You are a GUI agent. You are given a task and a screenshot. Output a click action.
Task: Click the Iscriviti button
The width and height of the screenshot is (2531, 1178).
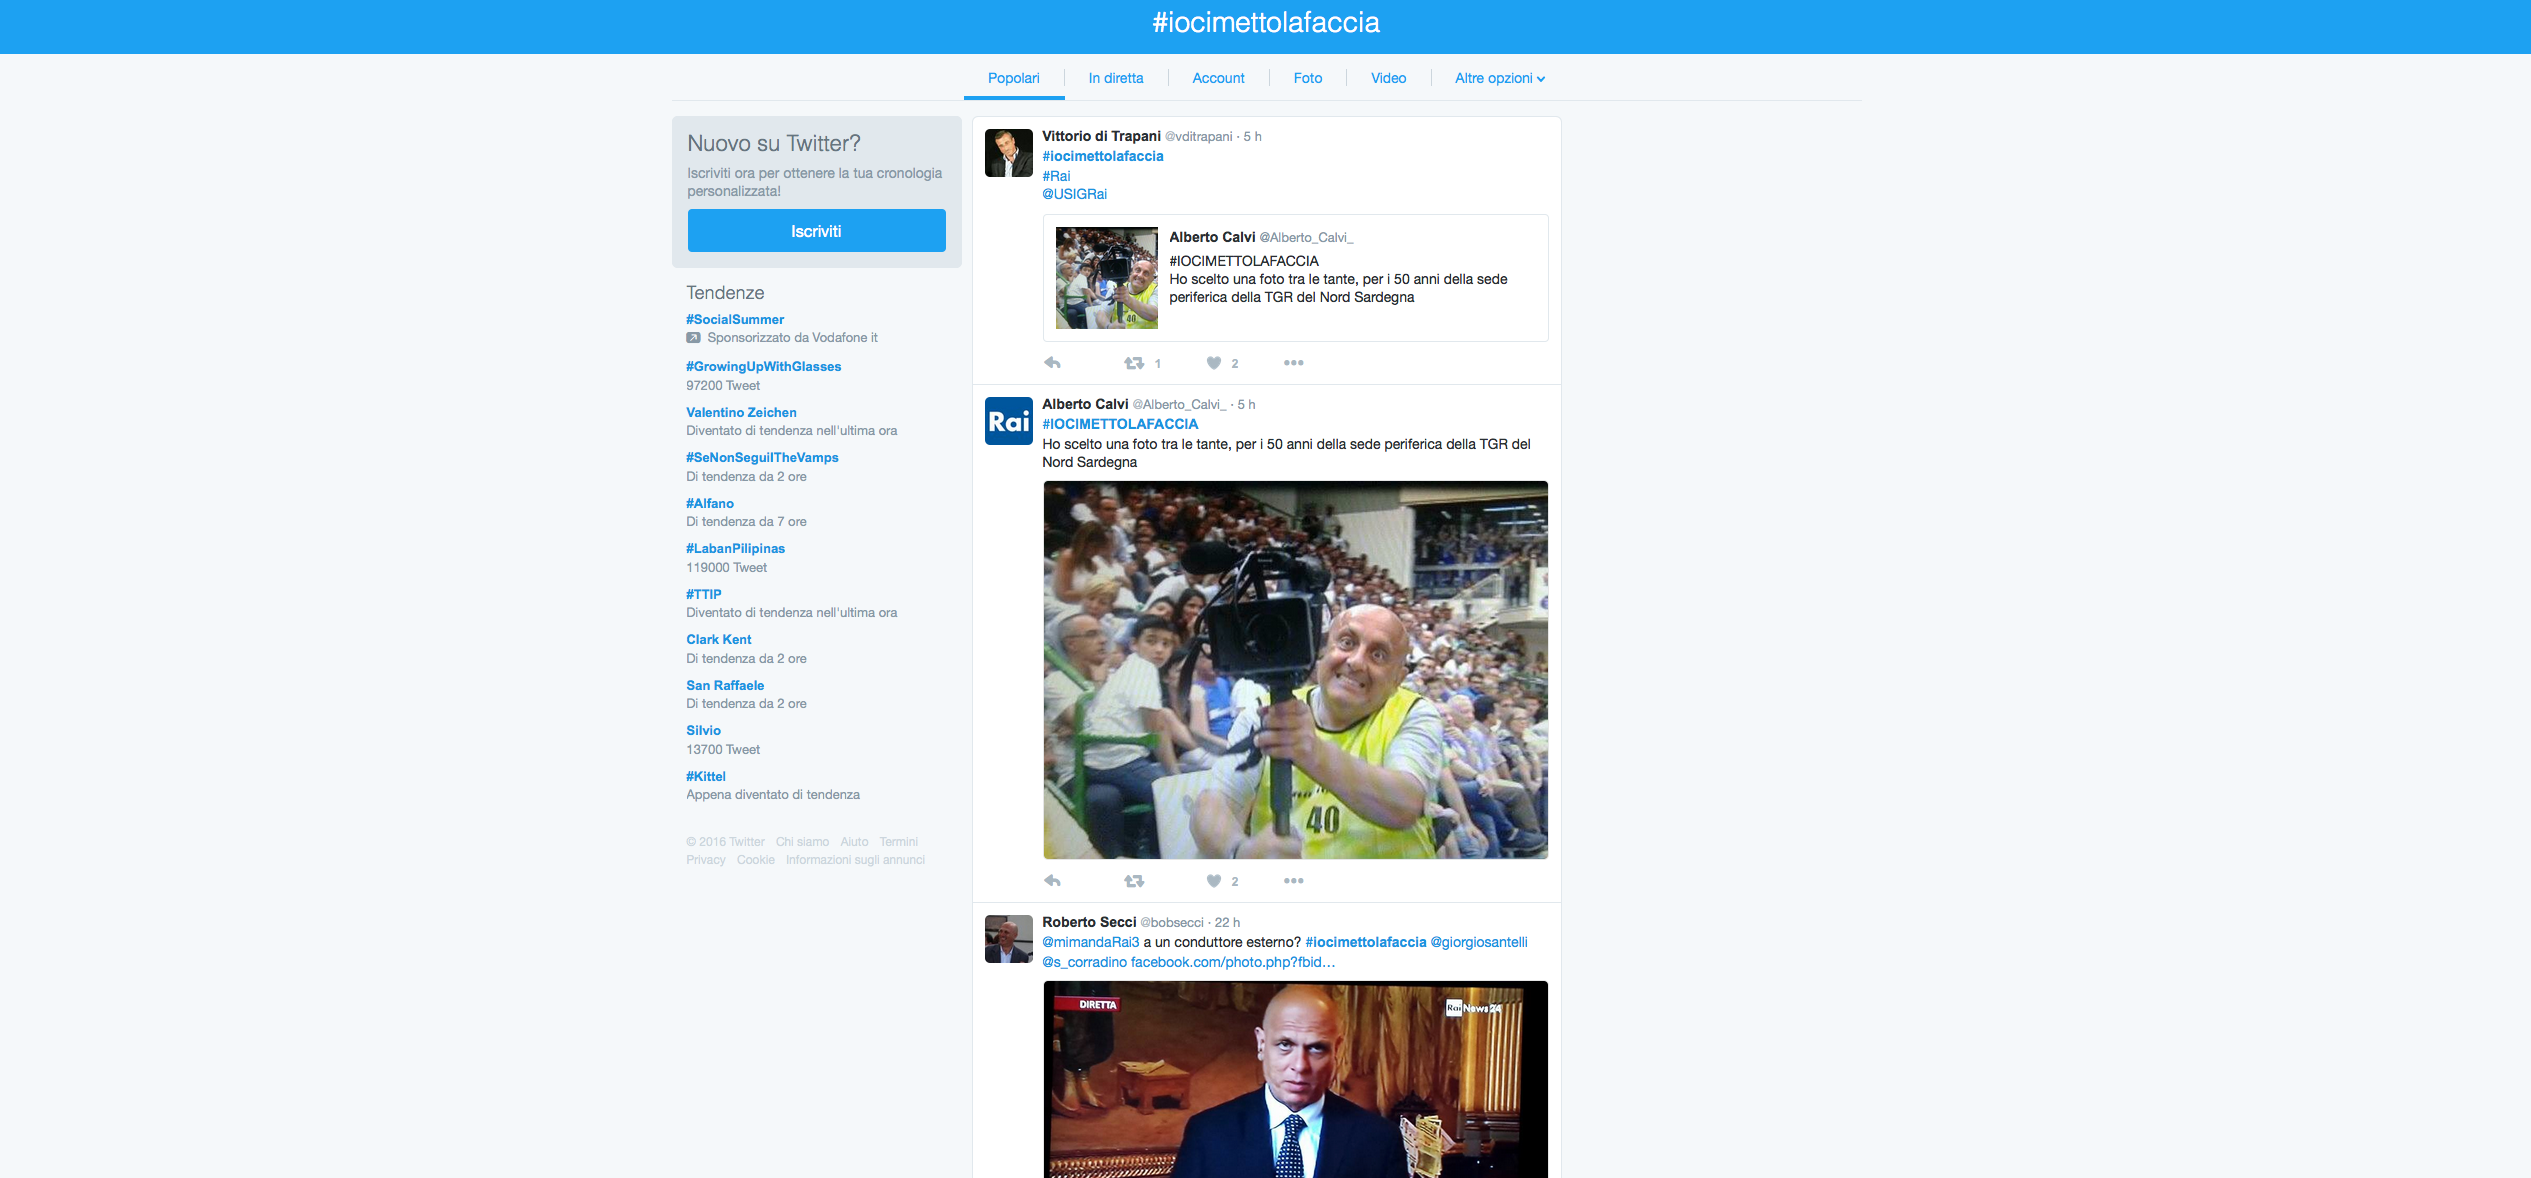point(815,230)
